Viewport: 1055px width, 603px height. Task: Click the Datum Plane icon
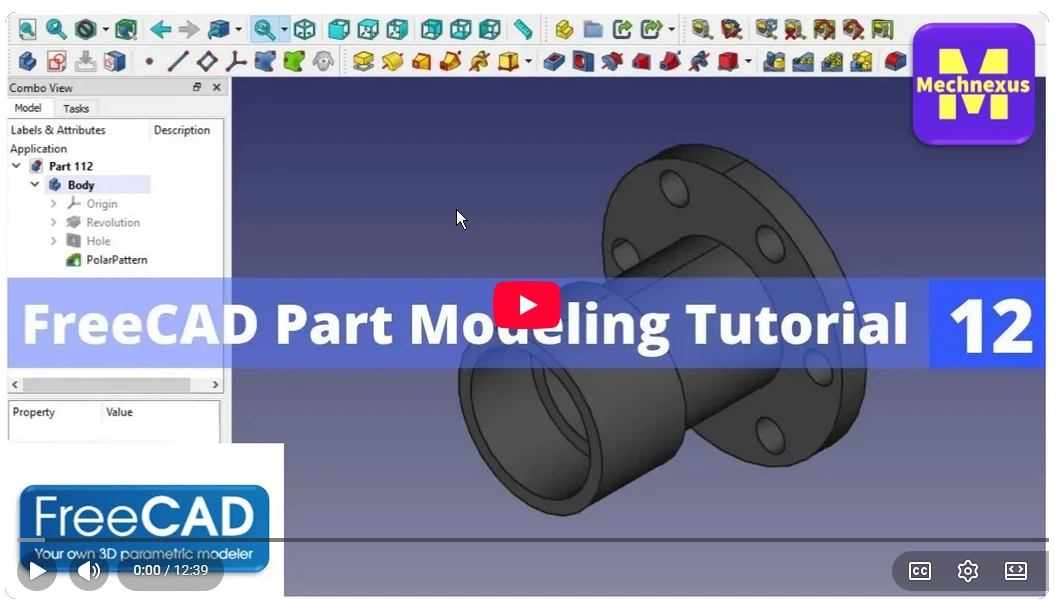(x=207, y=62)
